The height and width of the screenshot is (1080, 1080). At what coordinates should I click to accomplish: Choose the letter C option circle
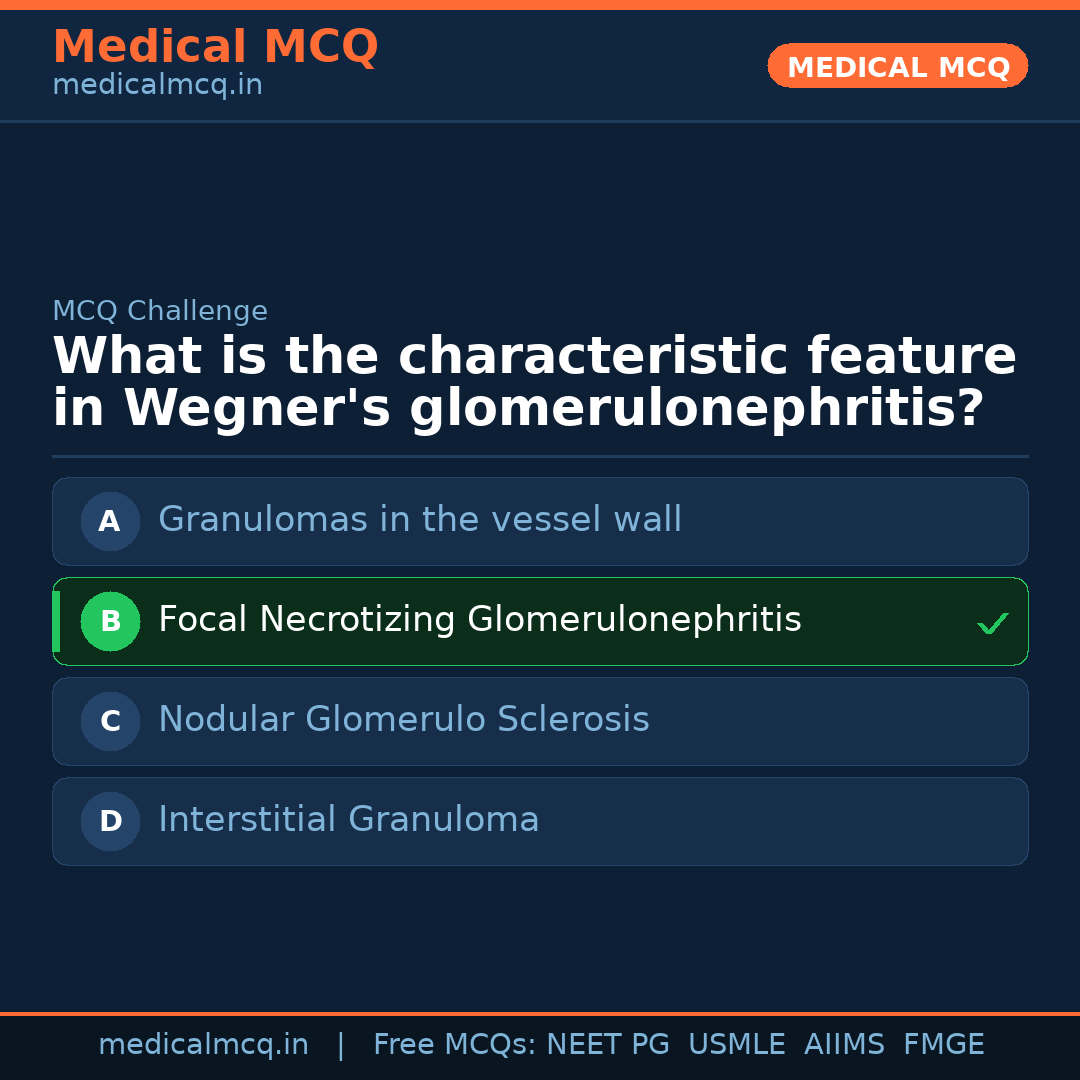[x=110, y=721]
